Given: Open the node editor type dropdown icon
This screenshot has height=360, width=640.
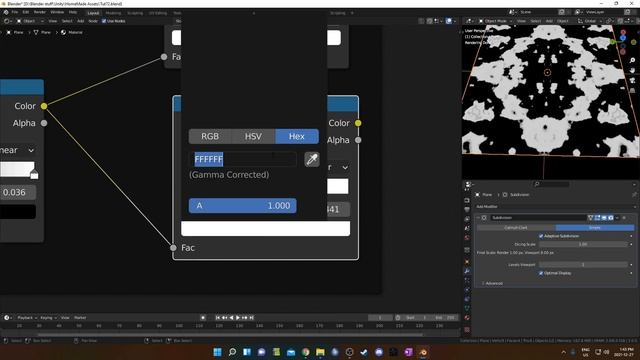Looking at the screenshot, I should pos(7,21).
